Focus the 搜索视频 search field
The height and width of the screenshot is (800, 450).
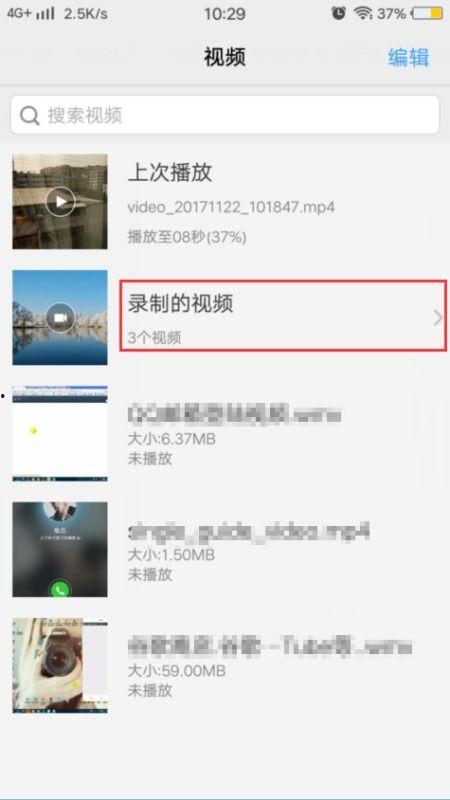pyautogui.click(x=225, y=115)
